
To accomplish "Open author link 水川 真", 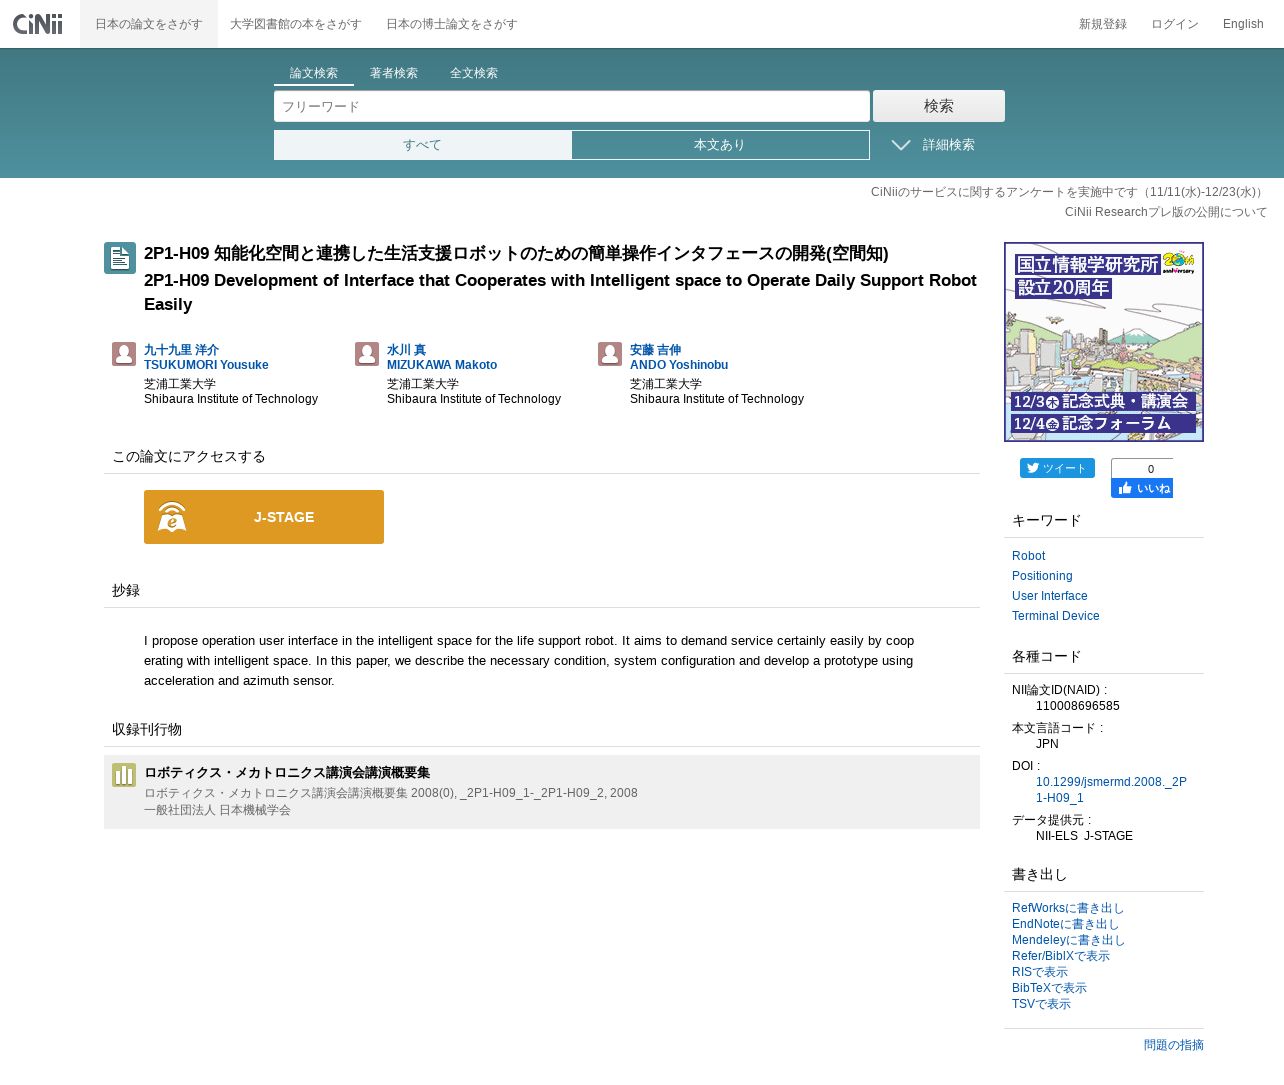I will point(406,350).
